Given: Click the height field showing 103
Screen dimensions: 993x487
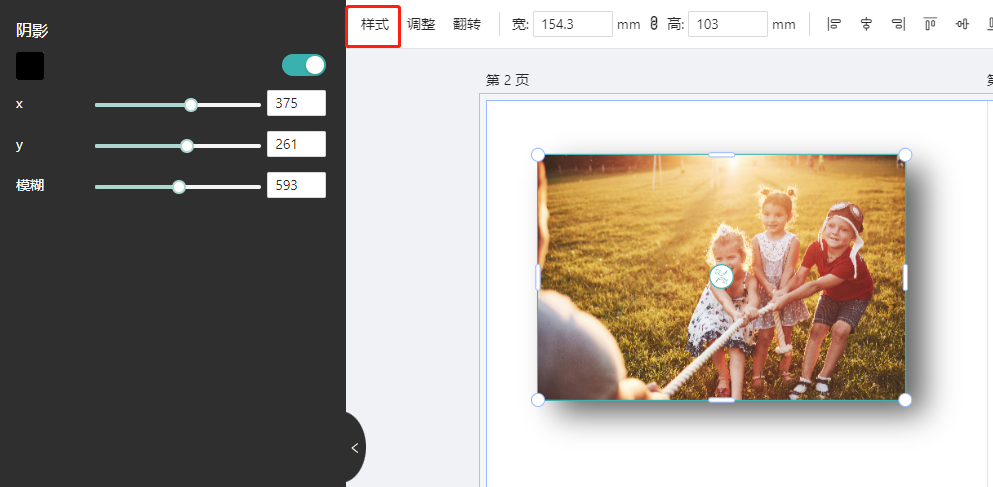Looking at the screenshot, I should [728, 24].
